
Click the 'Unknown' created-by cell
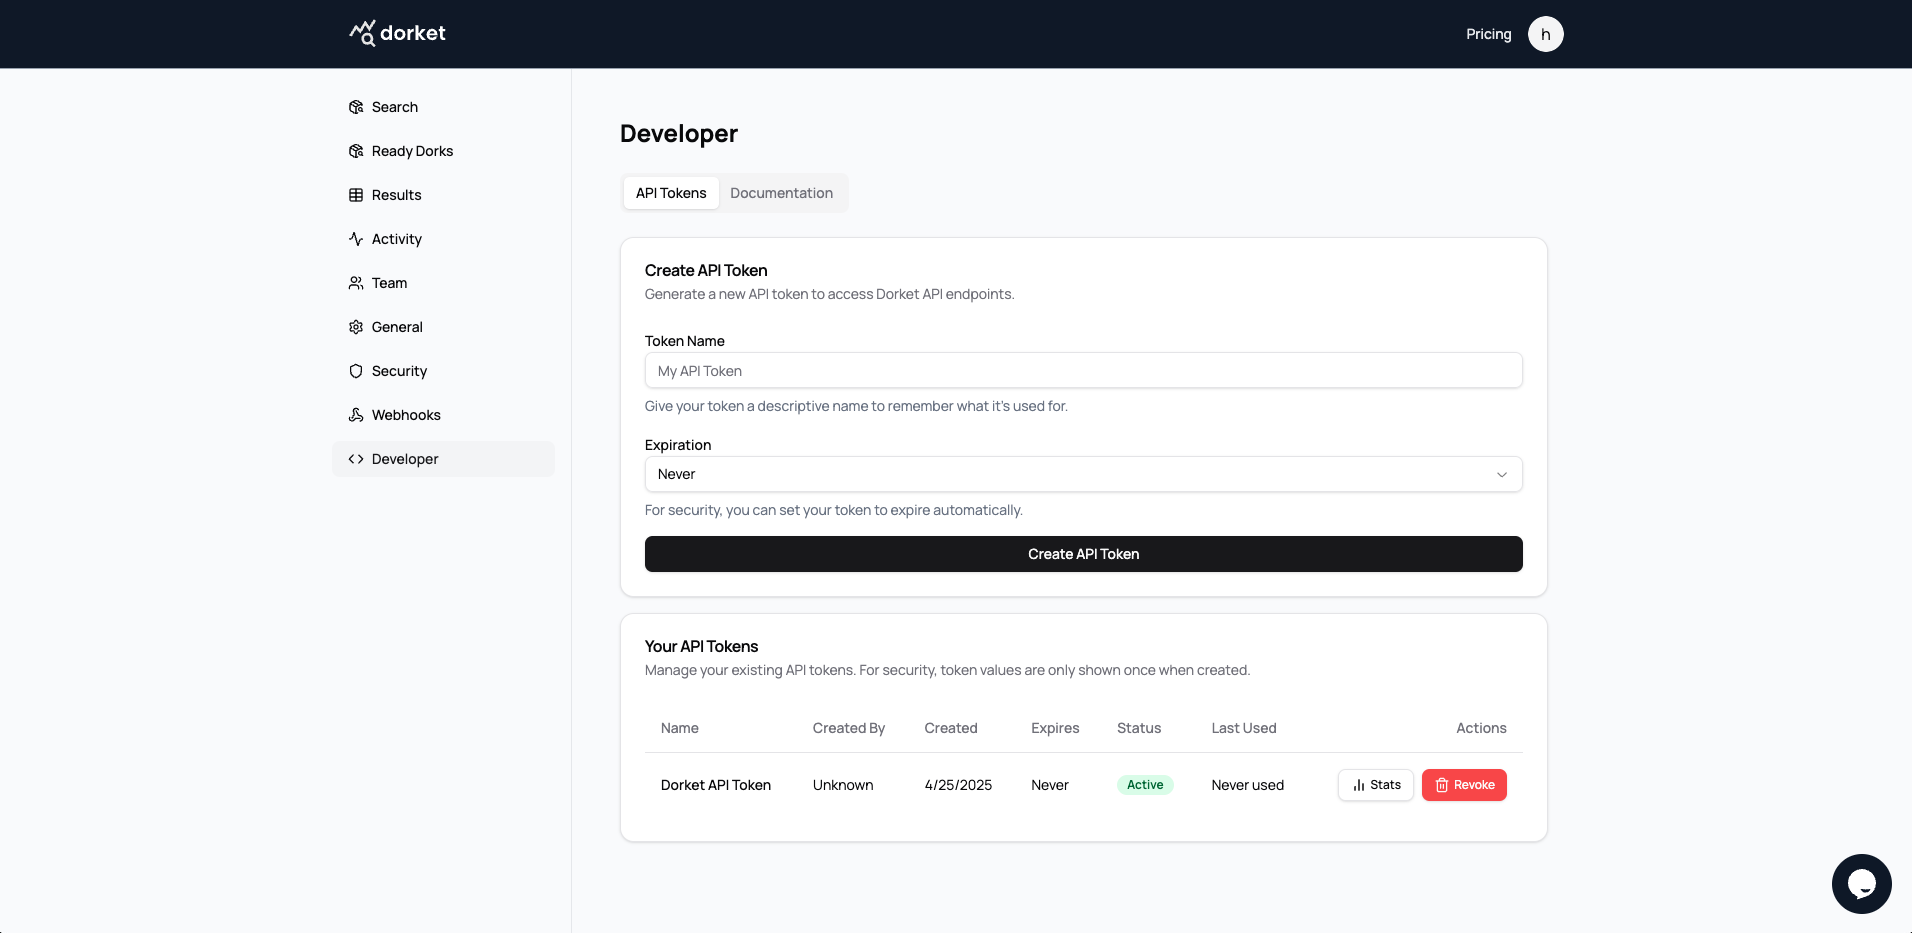[843, 785]
